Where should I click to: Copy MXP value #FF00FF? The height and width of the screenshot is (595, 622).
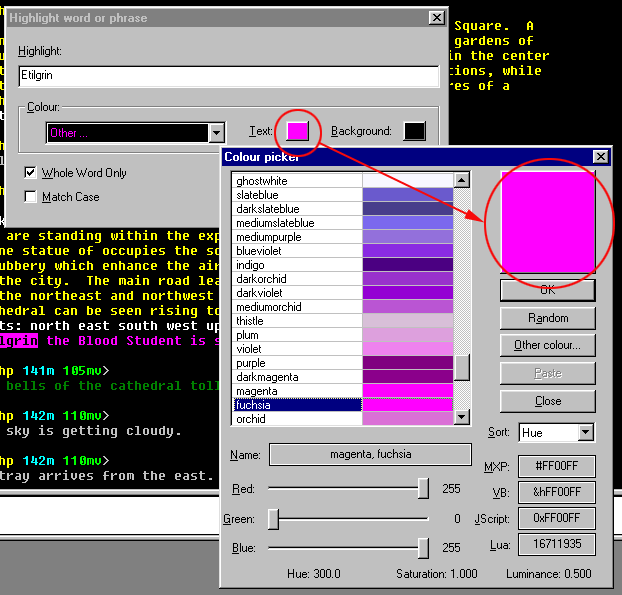point(557,466)
